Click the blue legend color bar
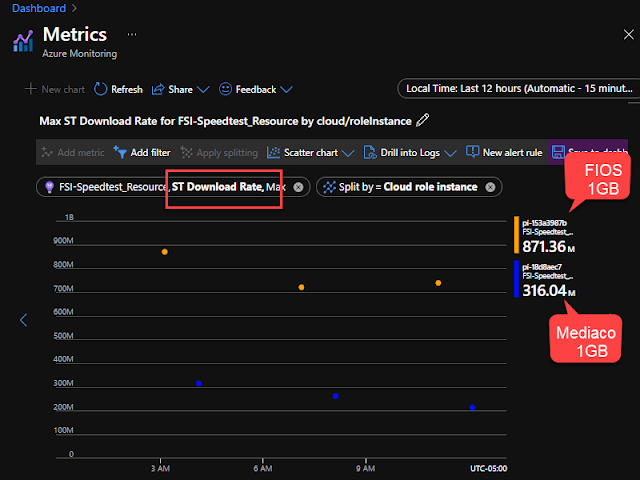The height and width of the screenshot is (480, 640). point(516,279)
